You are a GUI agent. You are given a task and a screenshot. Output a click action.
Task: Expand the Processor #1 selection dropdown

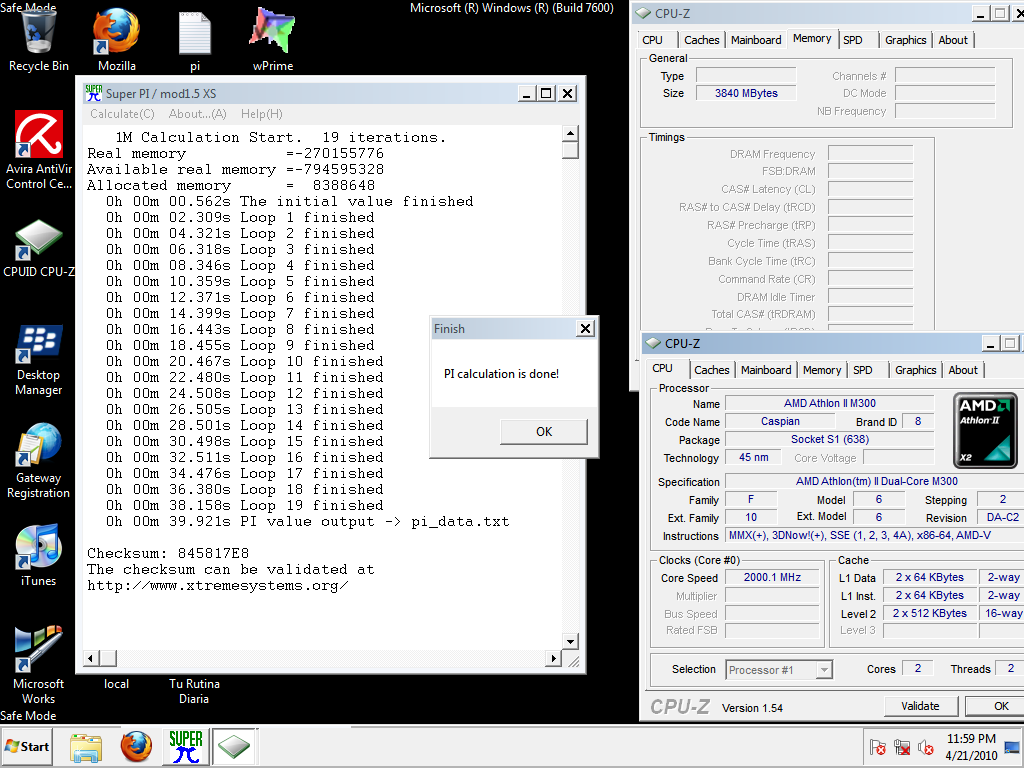coord(824,669)
